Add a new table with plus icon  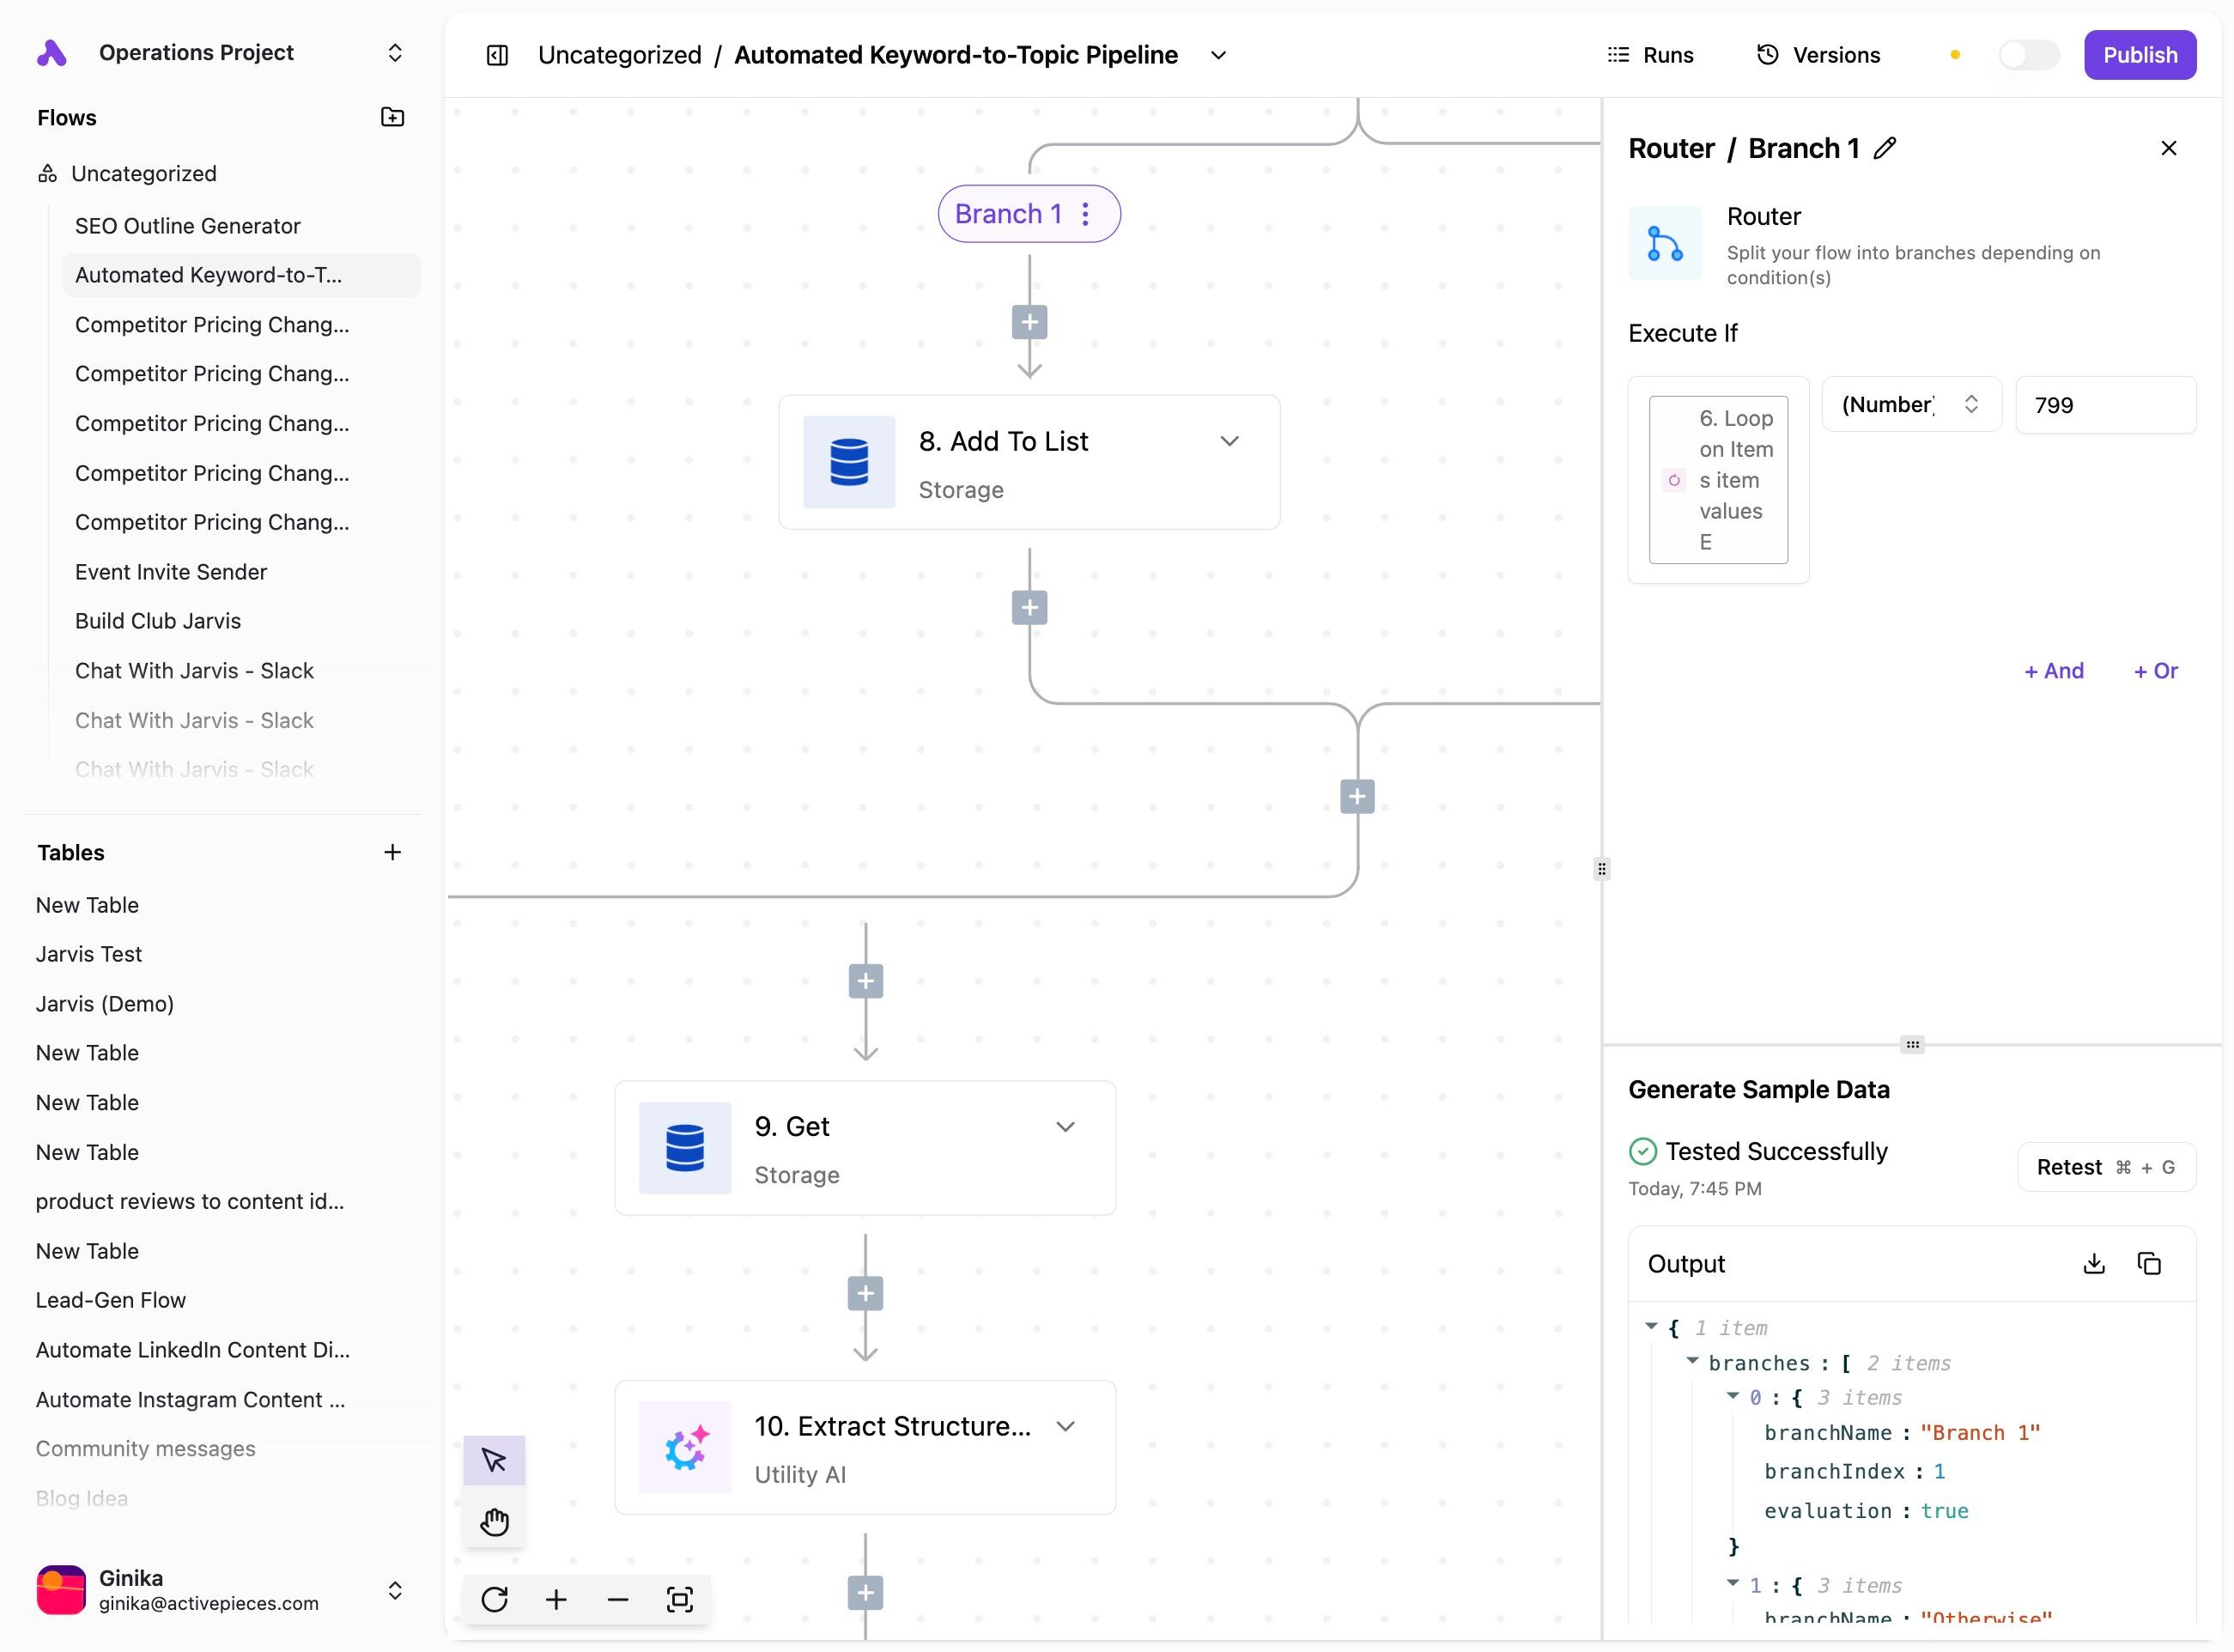392,852
